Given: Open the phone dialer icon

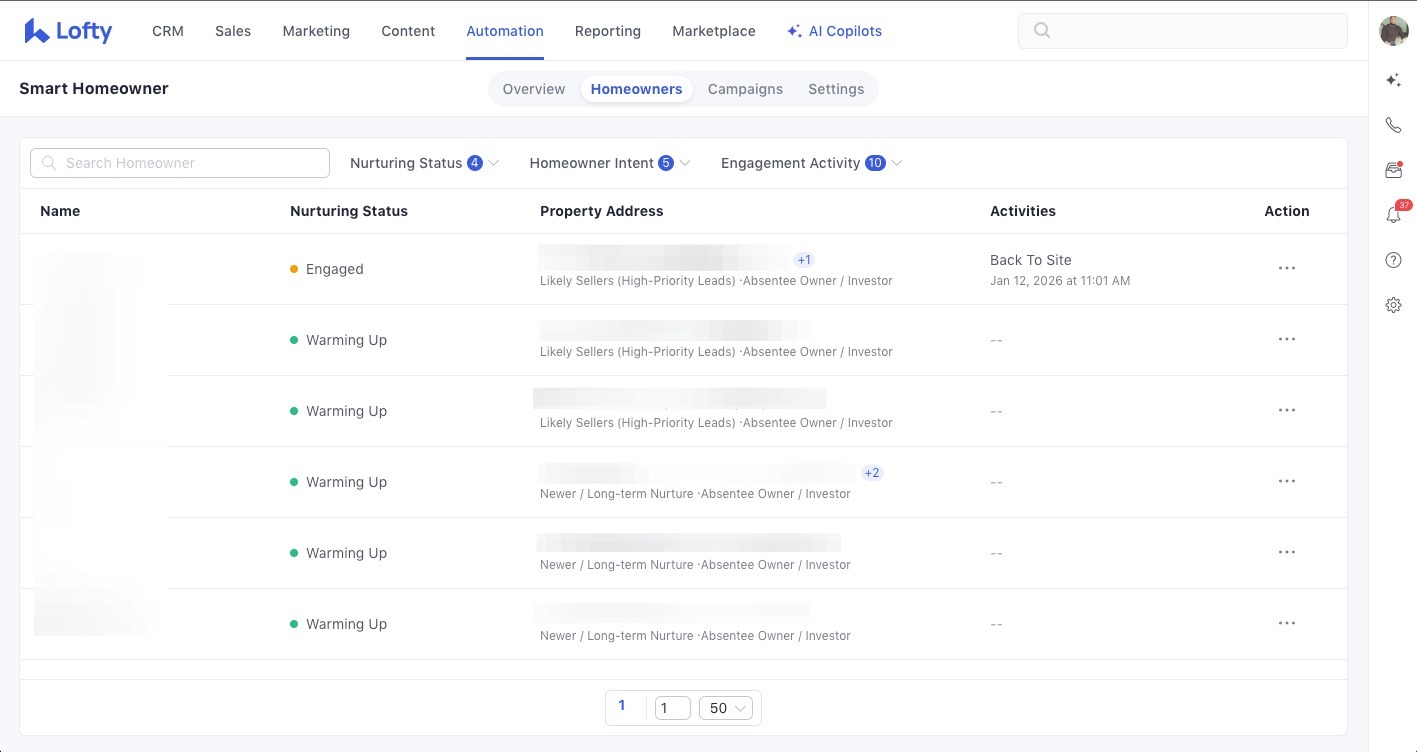Looking at the screenshot, I should tap(1393, 125).
